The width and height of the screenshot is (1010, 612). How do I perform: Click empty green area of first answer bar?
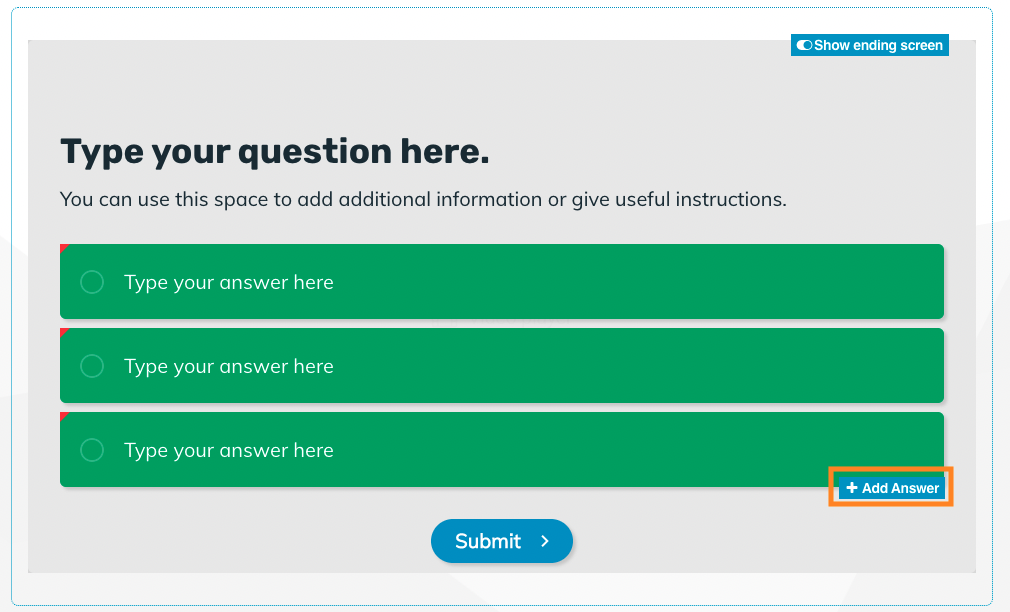coord(638,282)
